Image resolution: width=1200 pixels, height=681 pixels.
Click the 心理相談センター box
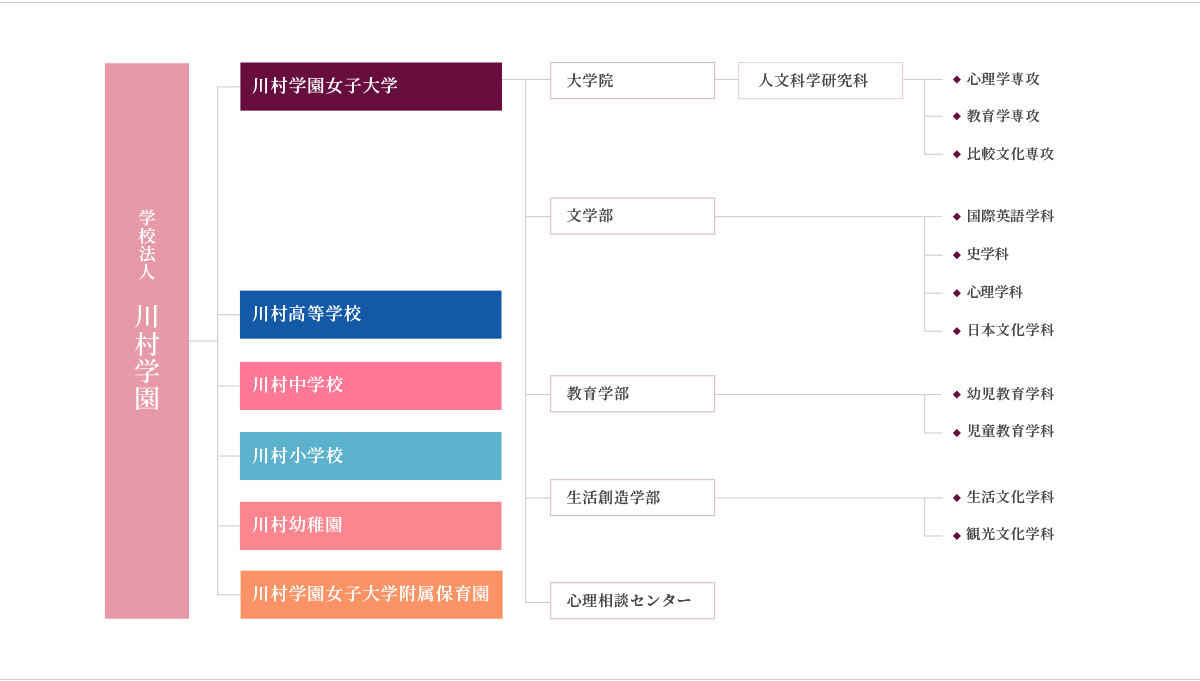(x=632, y=601)
